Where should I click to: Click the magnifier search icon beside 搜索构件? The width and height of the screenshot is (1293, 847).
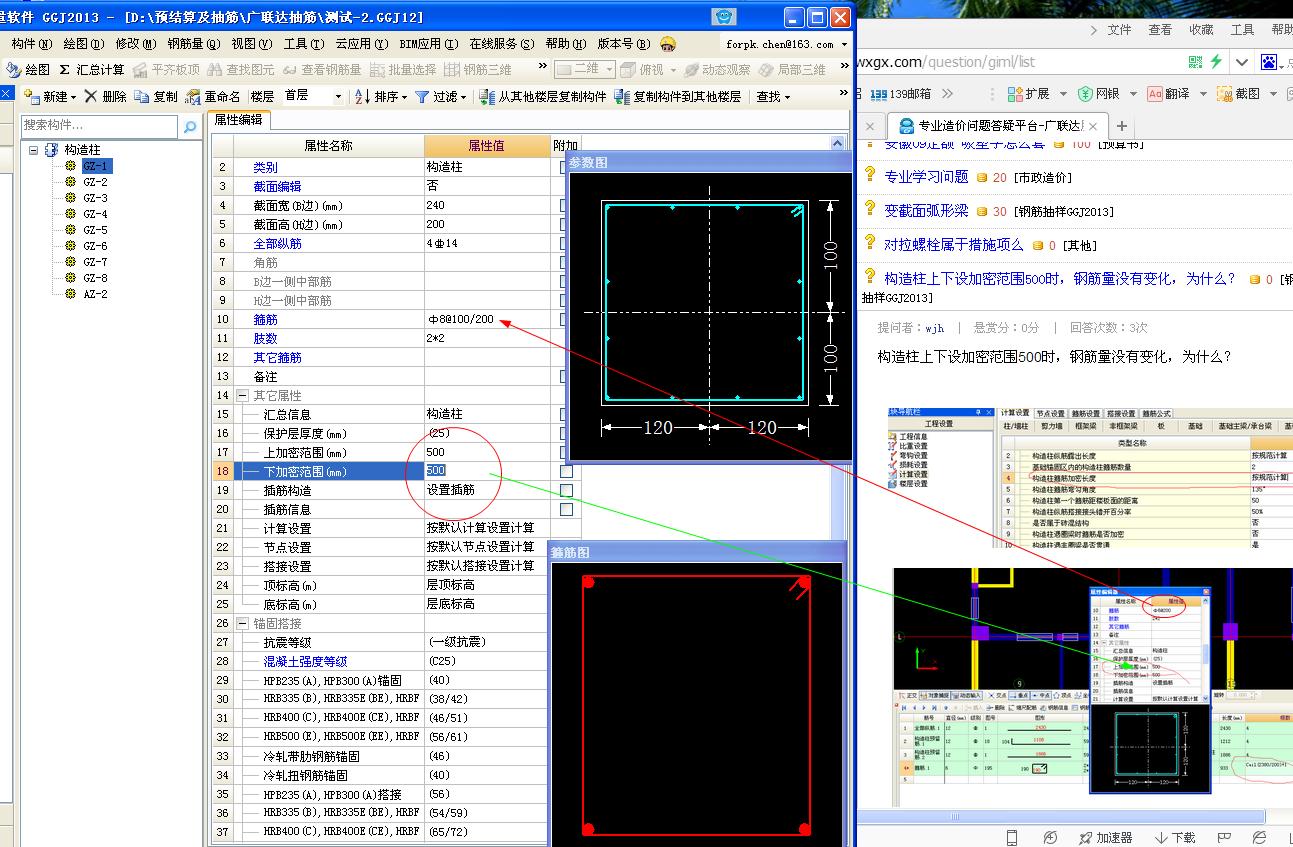(x=190, y=126)
